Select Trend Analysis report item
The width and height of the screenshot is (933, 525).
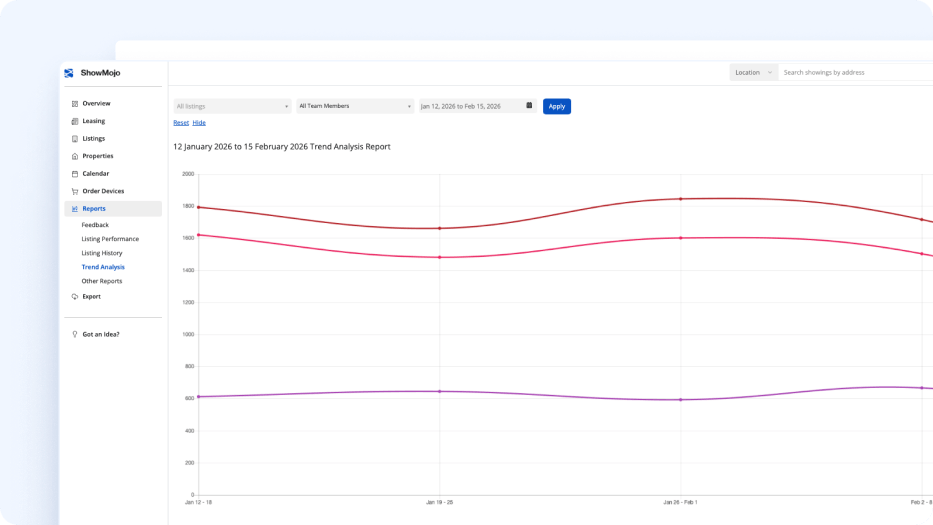click(103, 267)
